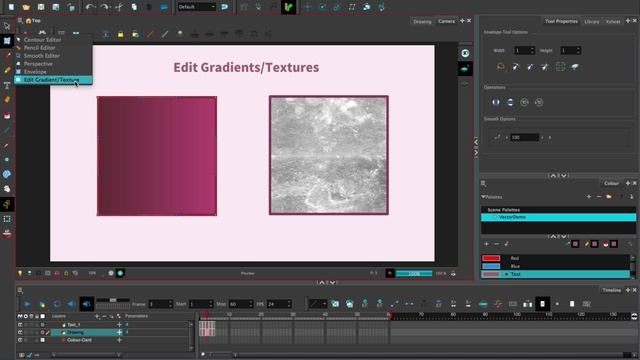This screenshot has height=360, width=640.
Task: Select the active Transform tool in left toolbar
Action: [x=7, y=204]
